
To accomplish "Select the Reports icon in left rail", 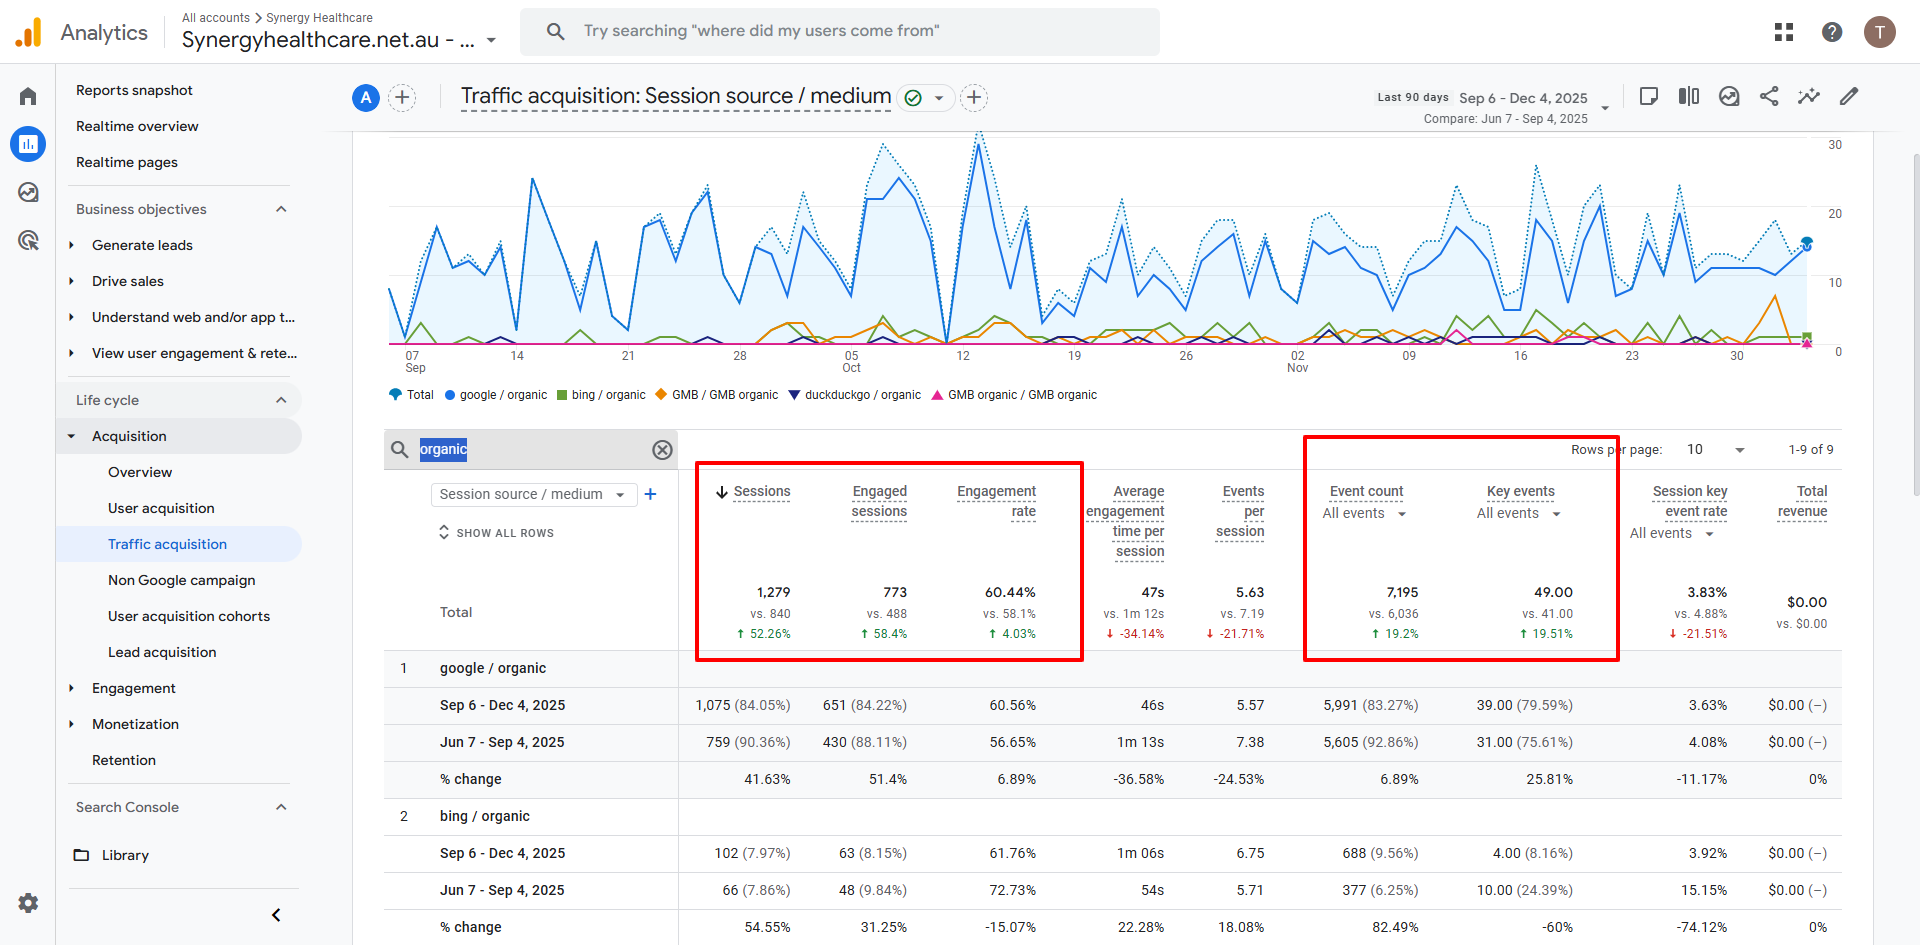I will pyautogui.click(x=28, y=144).
